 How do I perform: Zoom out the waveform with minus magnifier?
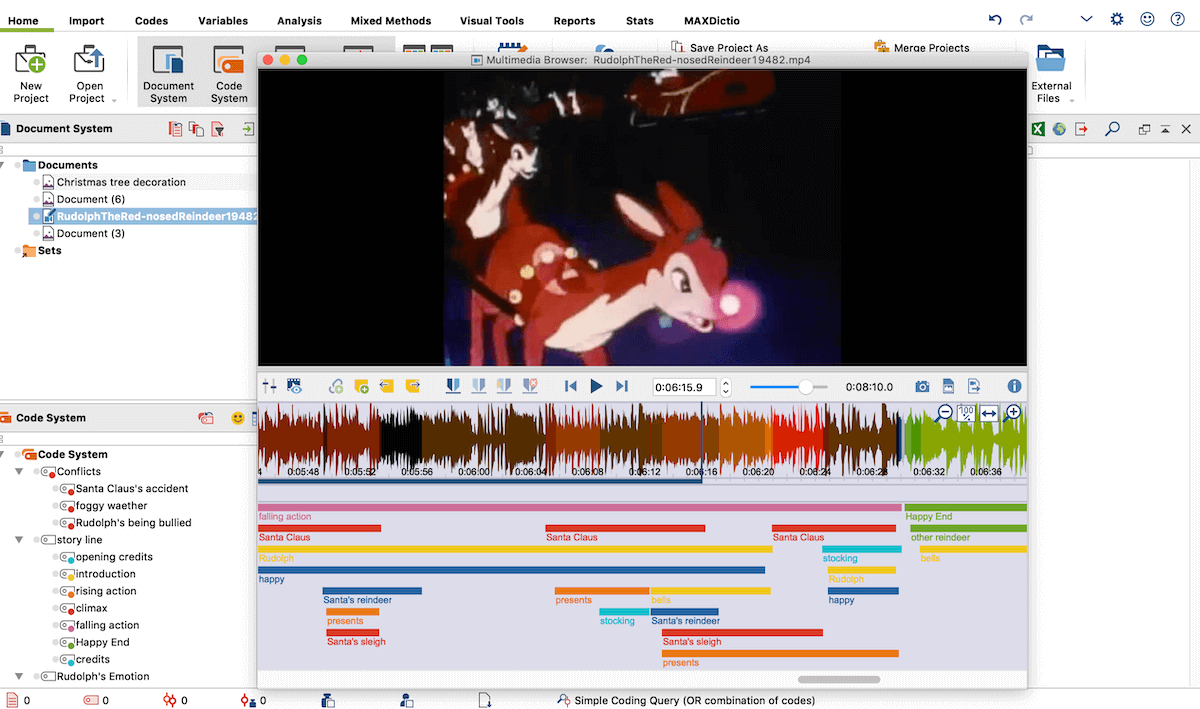click(x=945, y=413)
